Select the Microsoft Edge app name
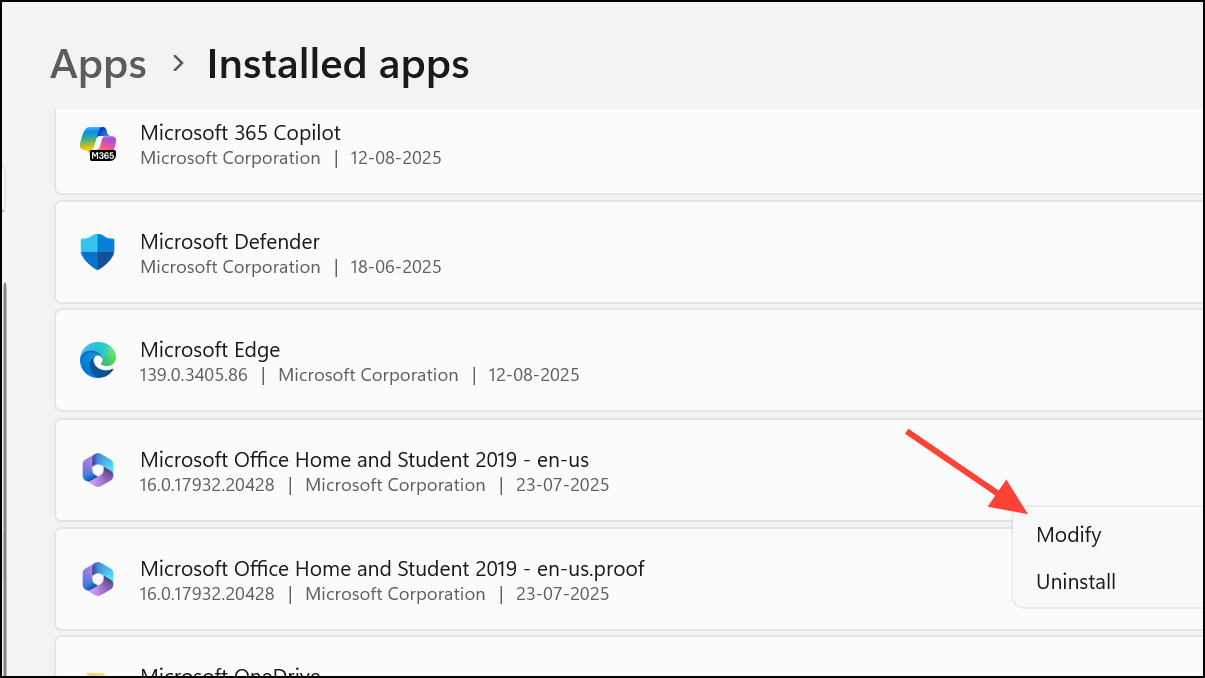Screen dimensions: 1205x678 210,350
